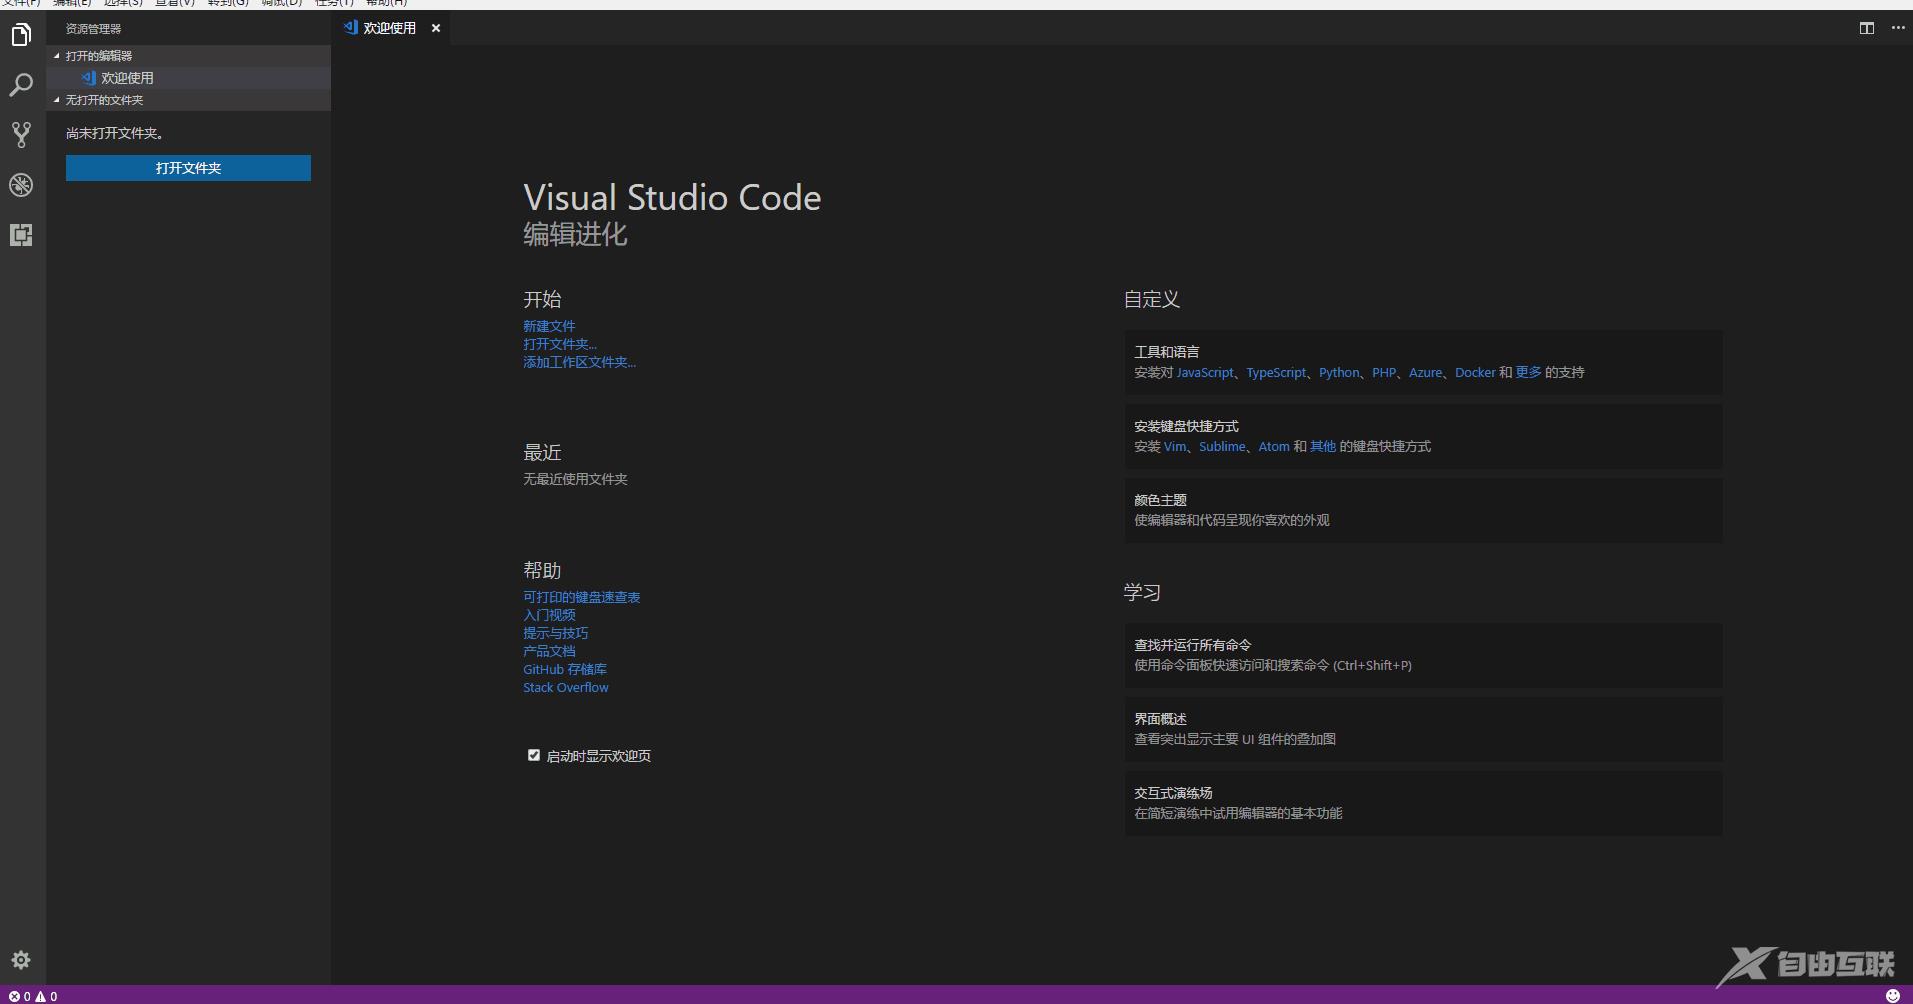Click the Azure link
Screen dimensions: 1913x1004
point(1425,372)
